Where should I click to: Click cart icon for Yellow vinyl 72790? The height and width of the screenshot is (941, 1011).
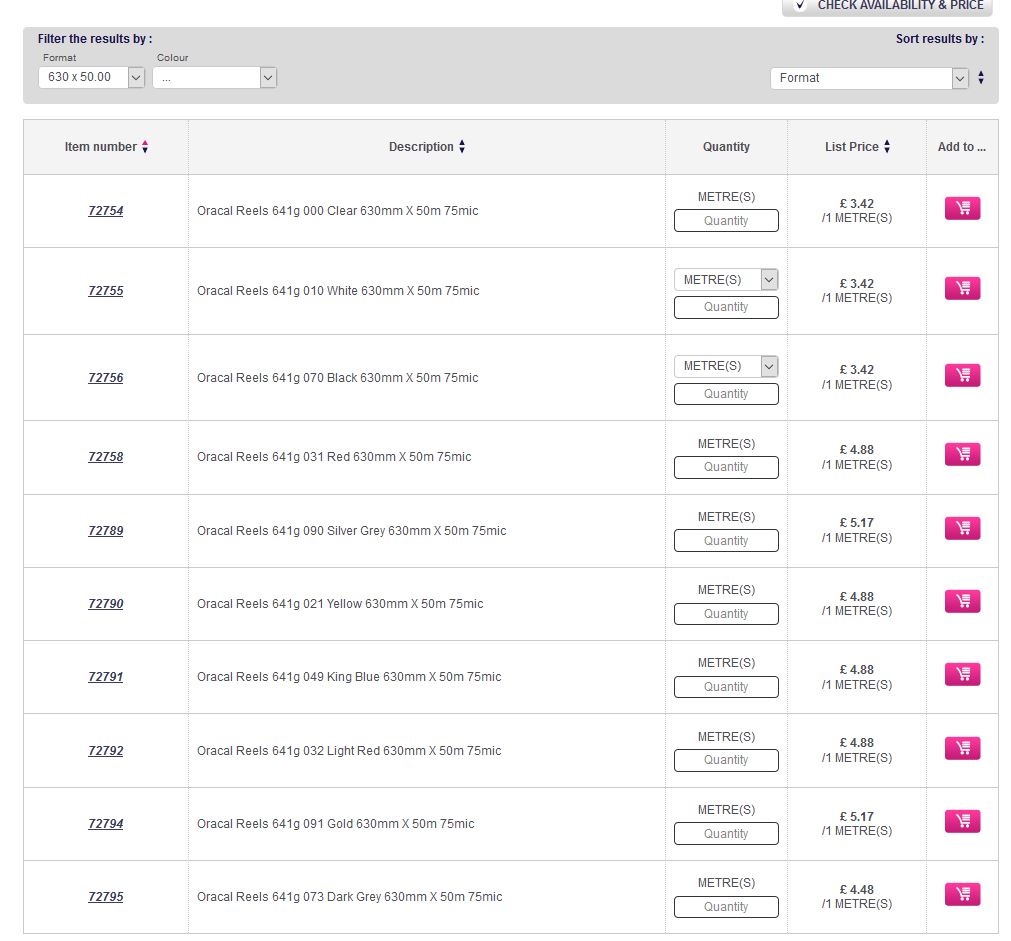point(962,601)
